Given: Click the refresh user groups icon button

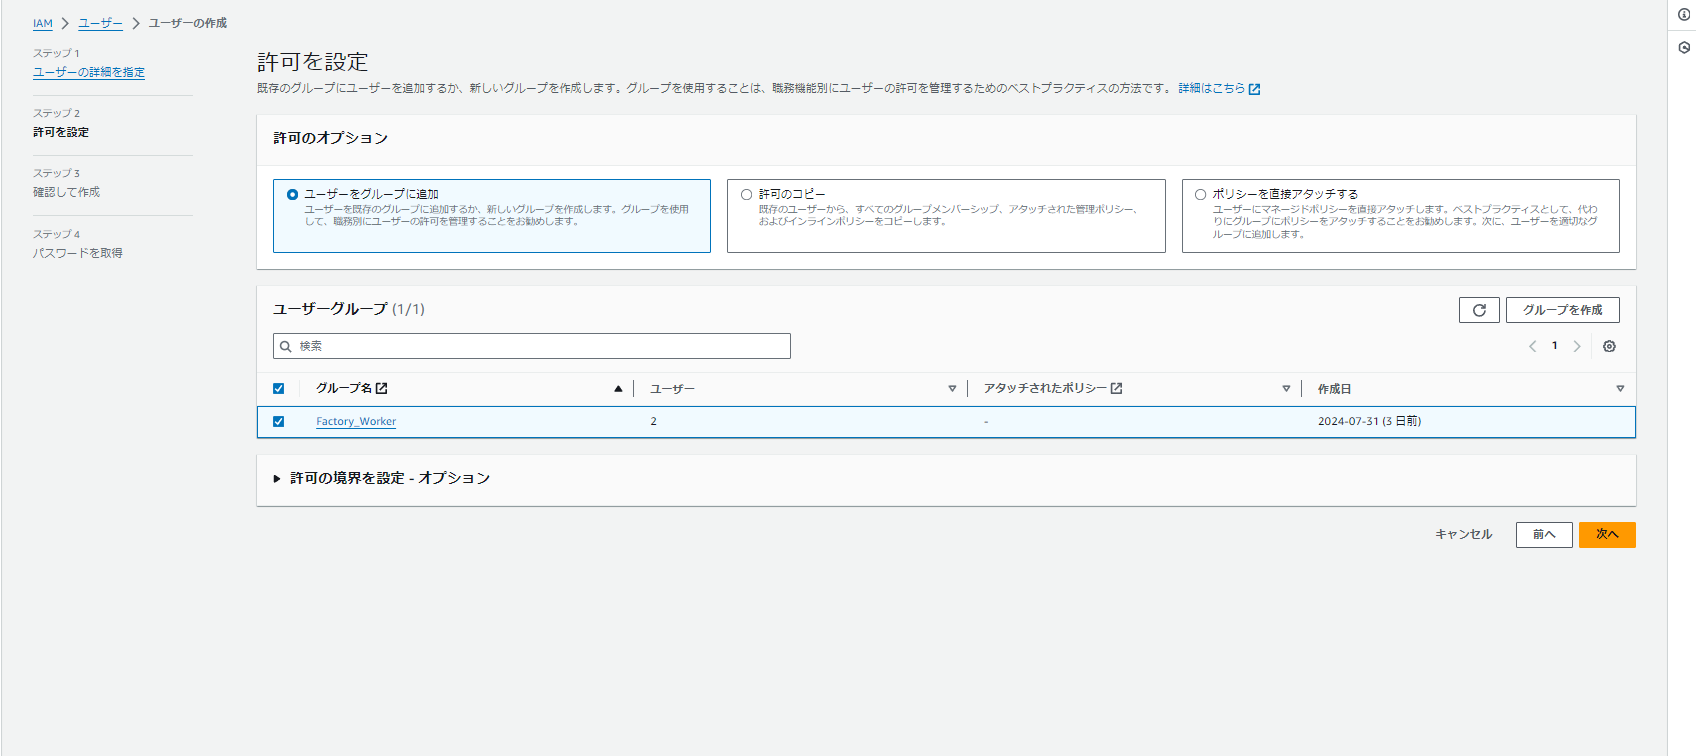Looking at the screenshot, I should [1479, 310].
